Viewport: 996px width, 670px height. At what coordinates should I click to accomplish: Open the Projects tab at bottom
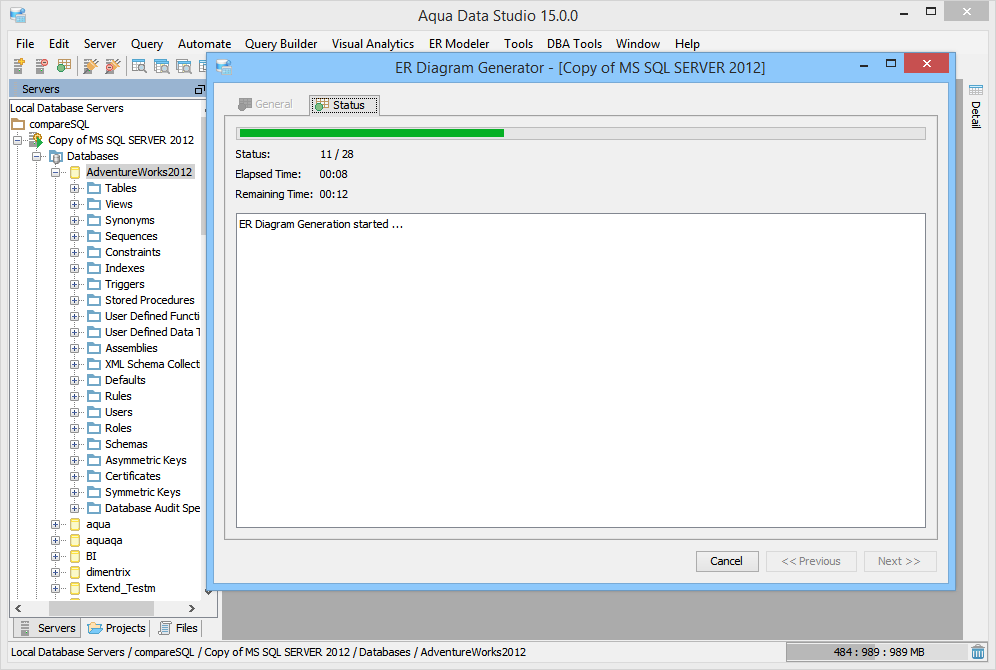pyautogui.click(x=117, y=628)
